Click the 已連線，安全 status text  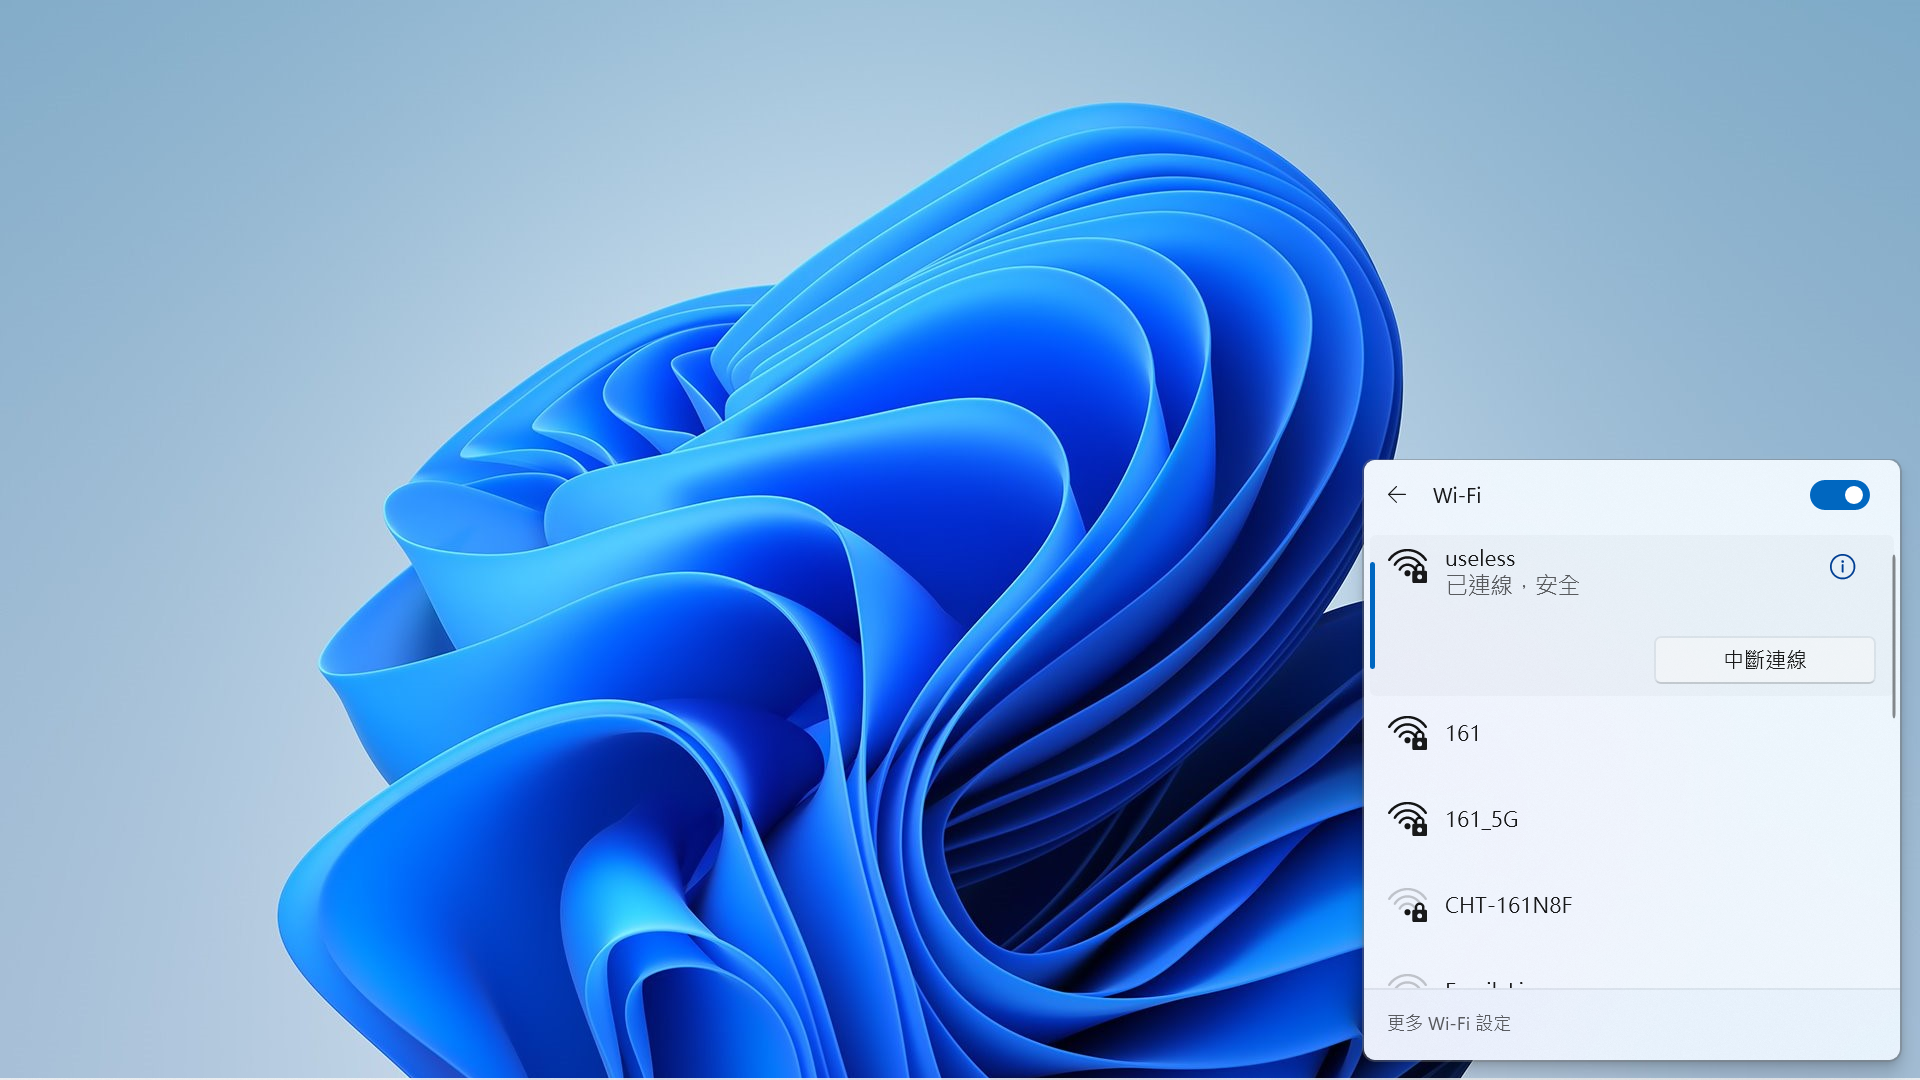point(1512,586)
